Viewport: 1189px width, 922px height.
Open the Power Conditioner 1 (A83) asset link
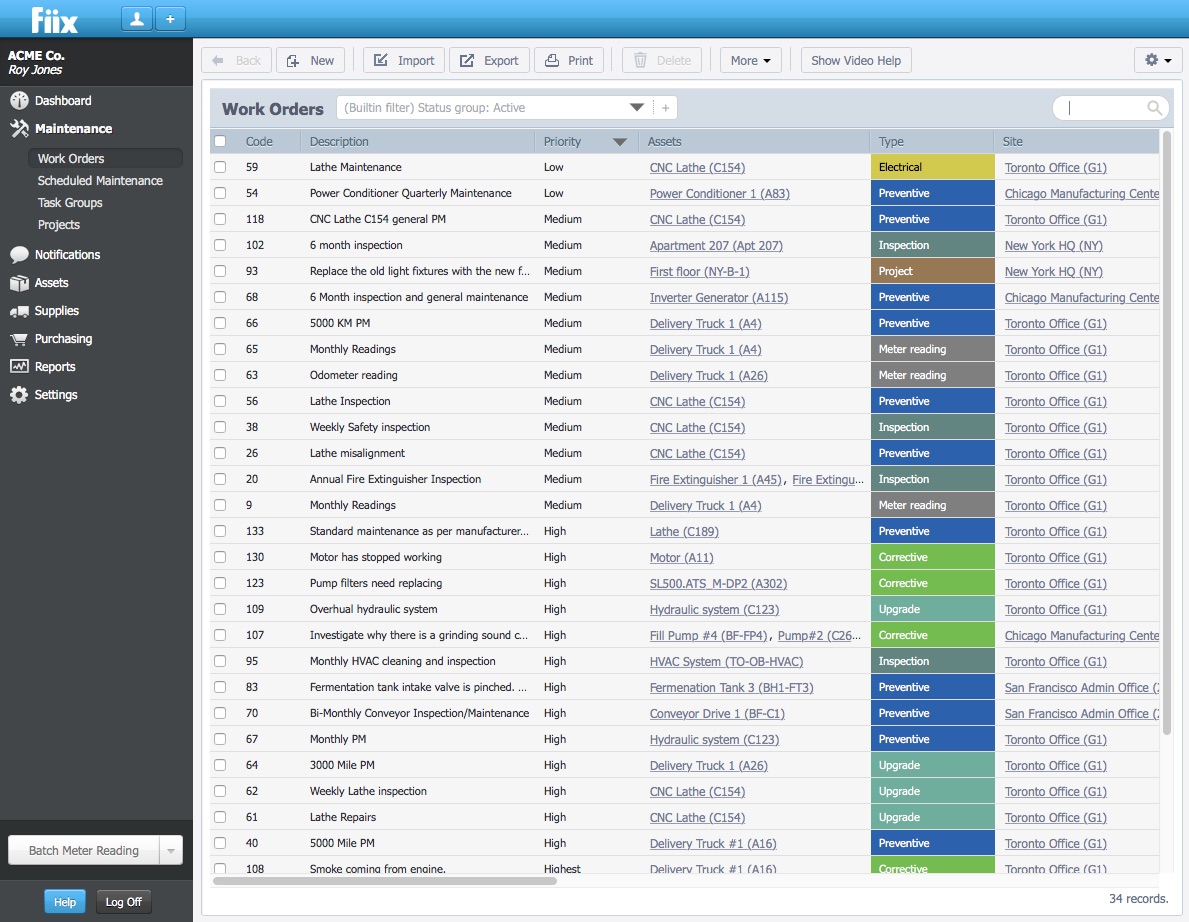tap(719, 194)
